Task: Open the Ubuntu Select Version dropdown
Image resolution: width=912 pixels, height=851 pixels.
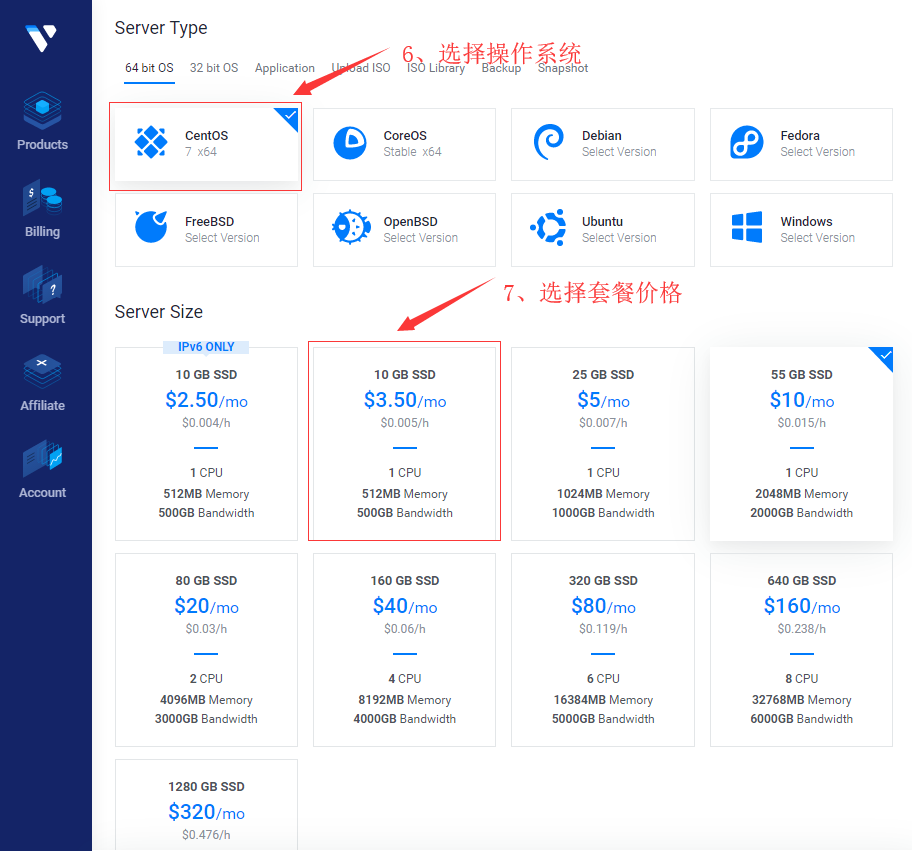Action: (618, 238)
